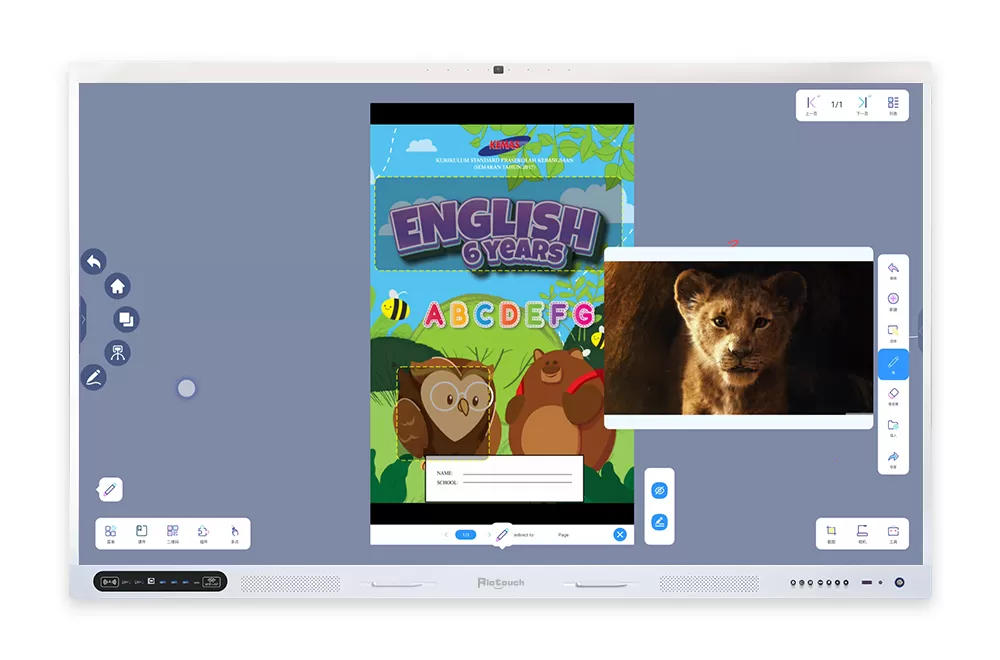Image resolution: width=1000 pixels, height=660 pixels.
Task: Open recent apps stacked-squares icon
Action: (126, 319)
